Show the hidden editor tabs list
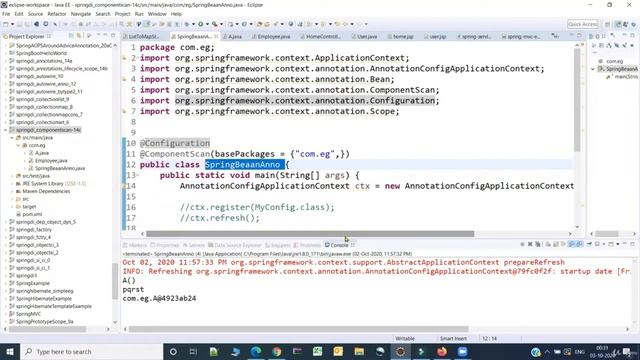Viewport: 640px width, 360px height. click(555, 36)
